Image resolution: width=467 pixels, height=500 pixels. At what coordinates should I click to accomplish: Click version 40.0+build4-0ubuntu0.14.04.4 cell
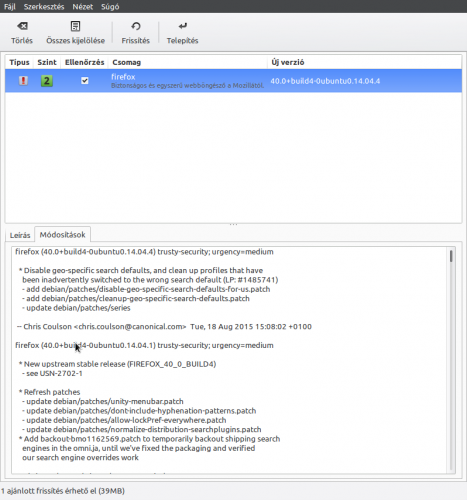(x=325, y=81)
